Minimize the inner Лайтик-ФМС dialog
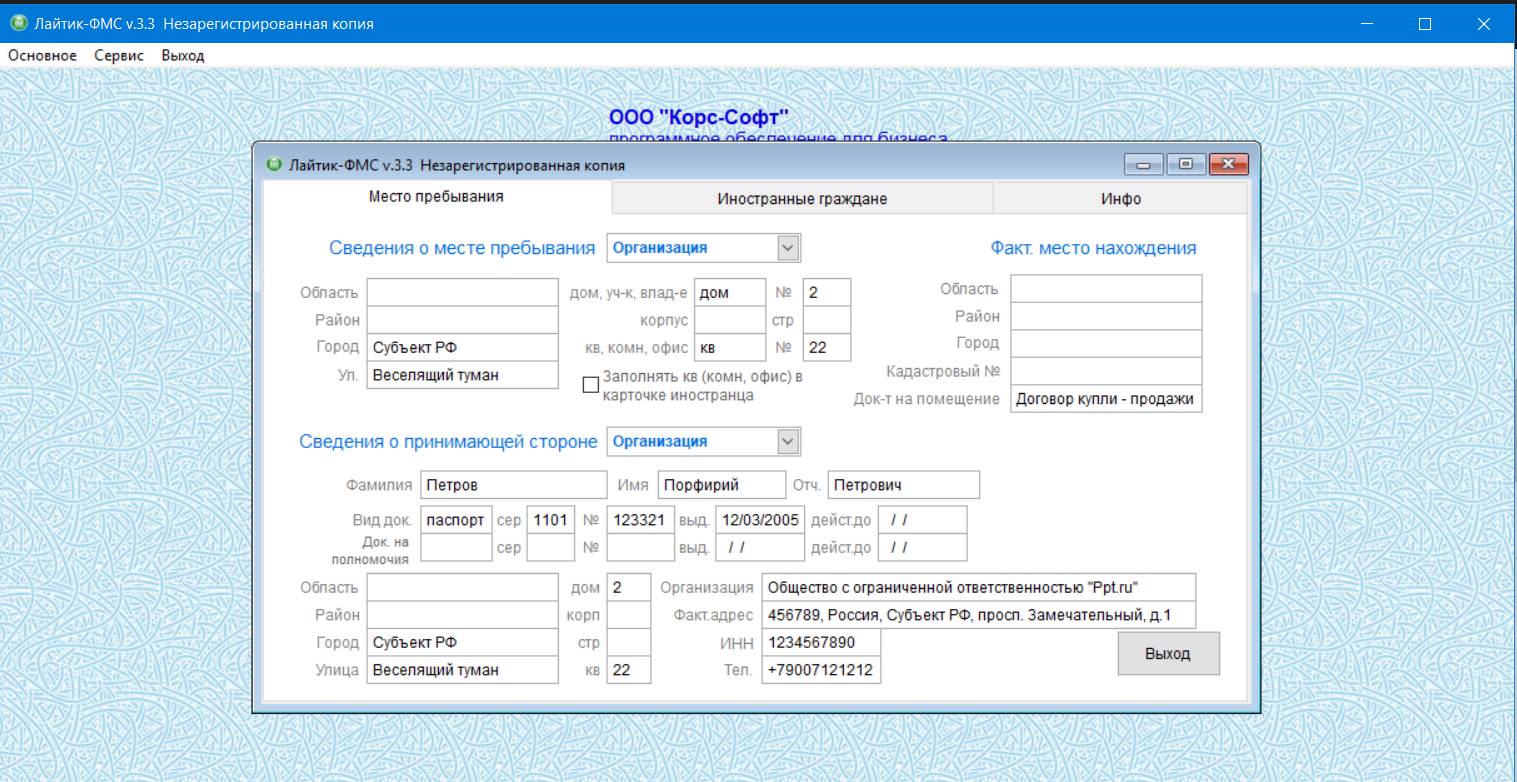Image resolution: width=1517 pixels, height=782 pixels. (1143, 165)
